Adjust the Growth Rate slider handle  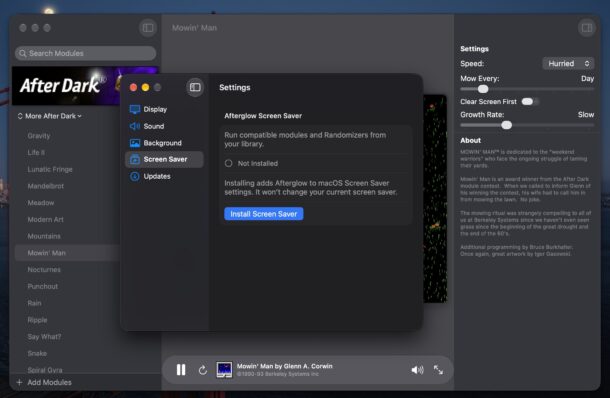click(x=507, y=125)
